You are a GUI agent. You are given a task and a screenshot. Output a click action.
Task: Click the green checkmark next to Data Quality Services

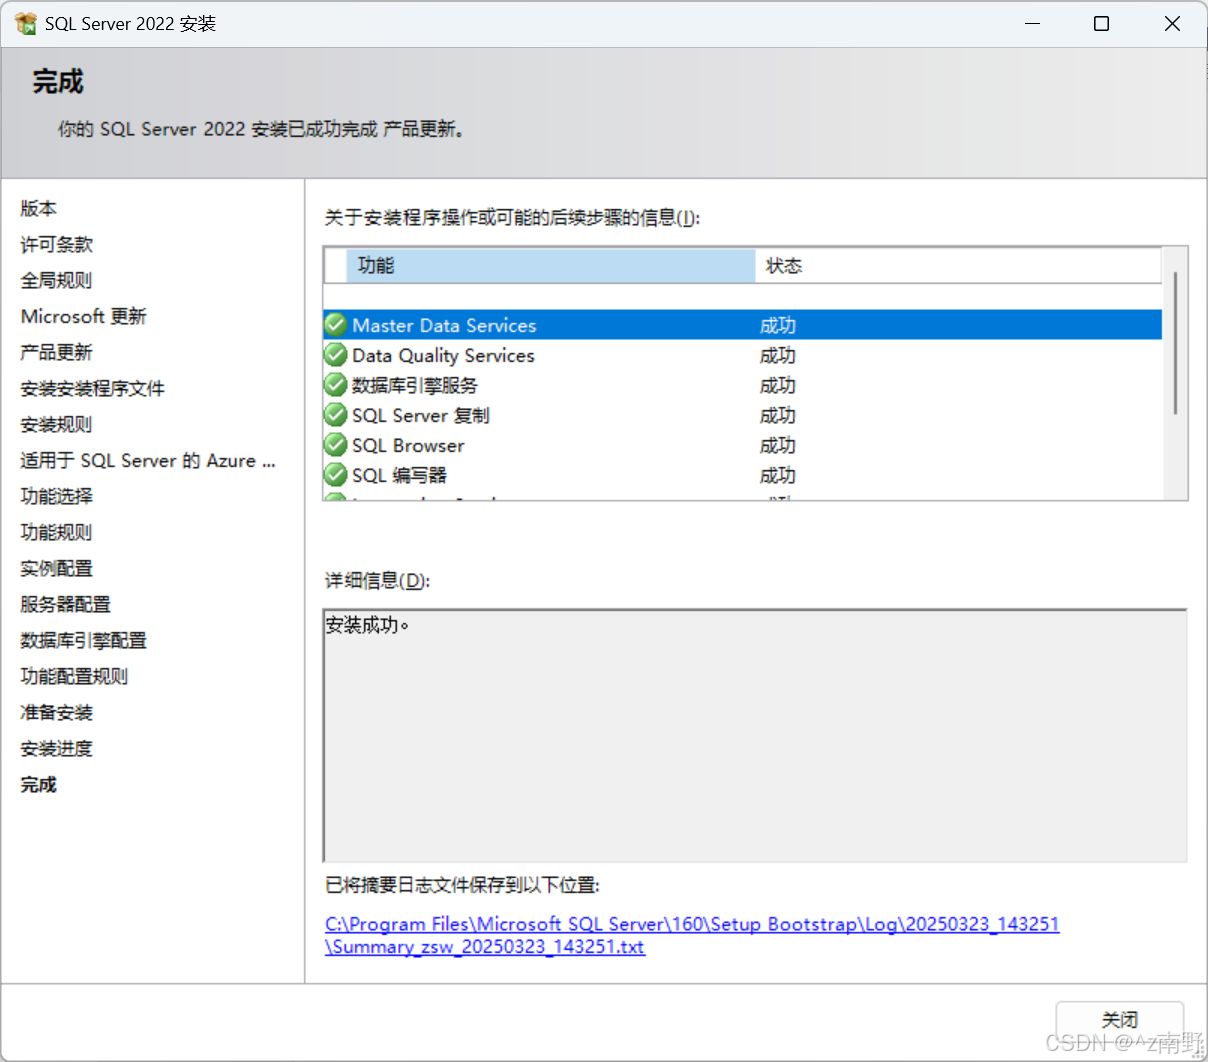(x=335, y=354)
